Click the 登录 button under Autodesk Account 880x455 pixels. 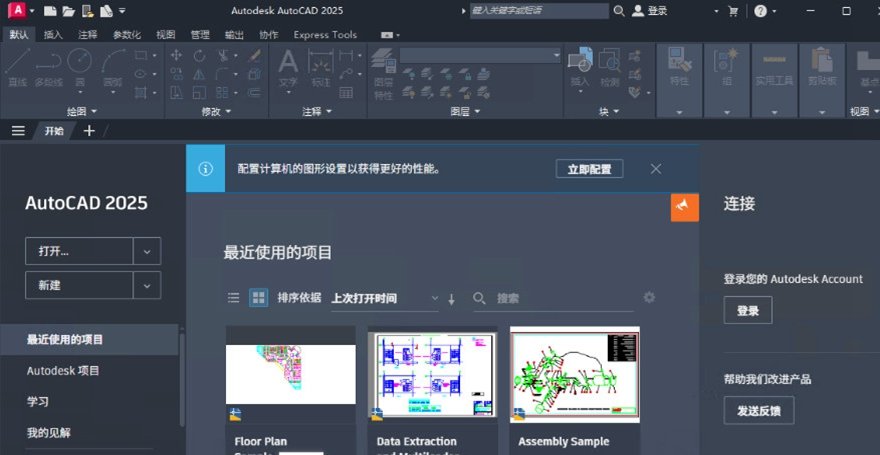(x=748, y=310)
